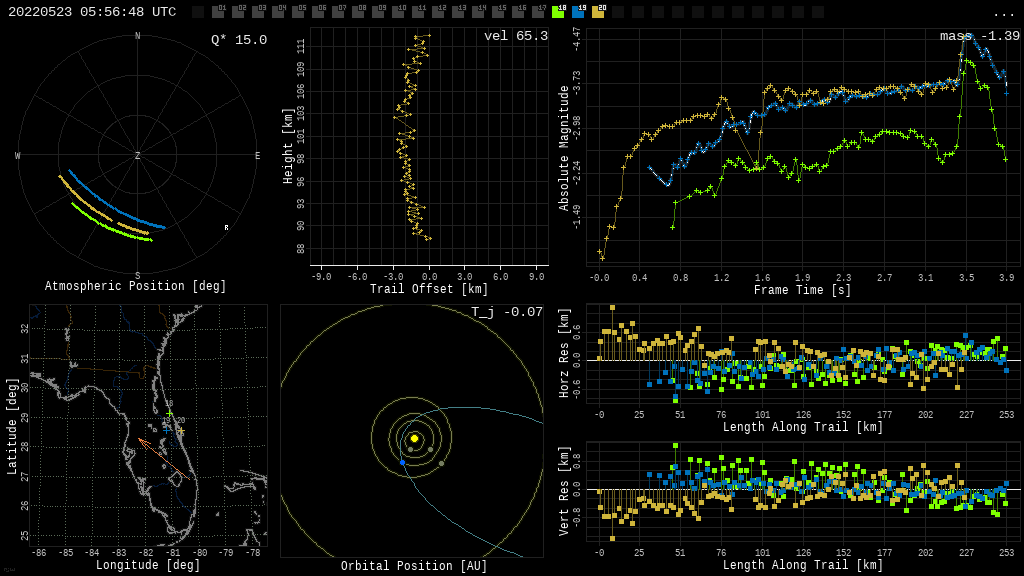
Task: Toggle the green camera 18 box
Action: point(558,12)
